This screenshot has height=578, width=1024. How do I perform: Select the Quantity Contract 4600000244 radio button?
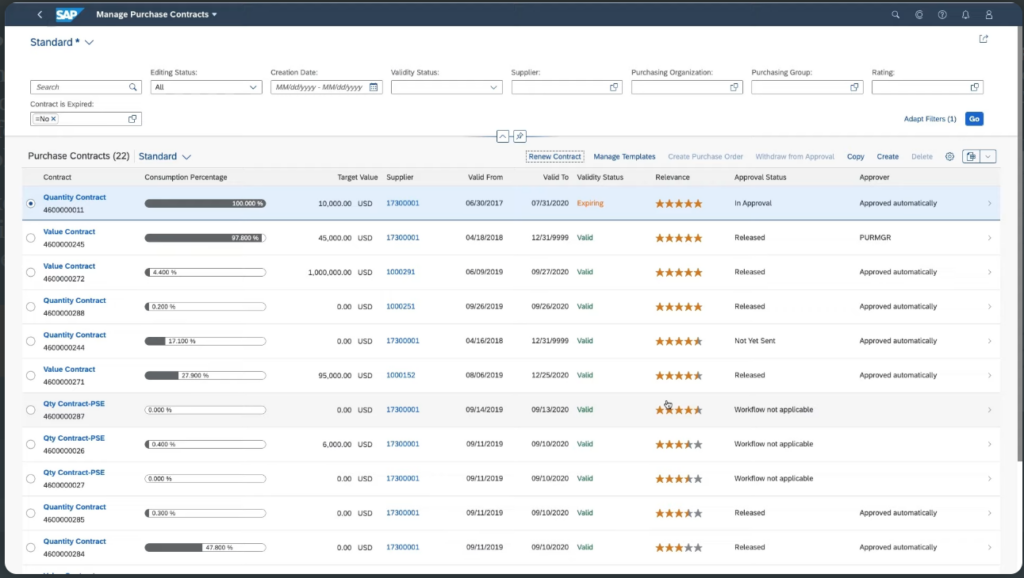pos(30,340)
